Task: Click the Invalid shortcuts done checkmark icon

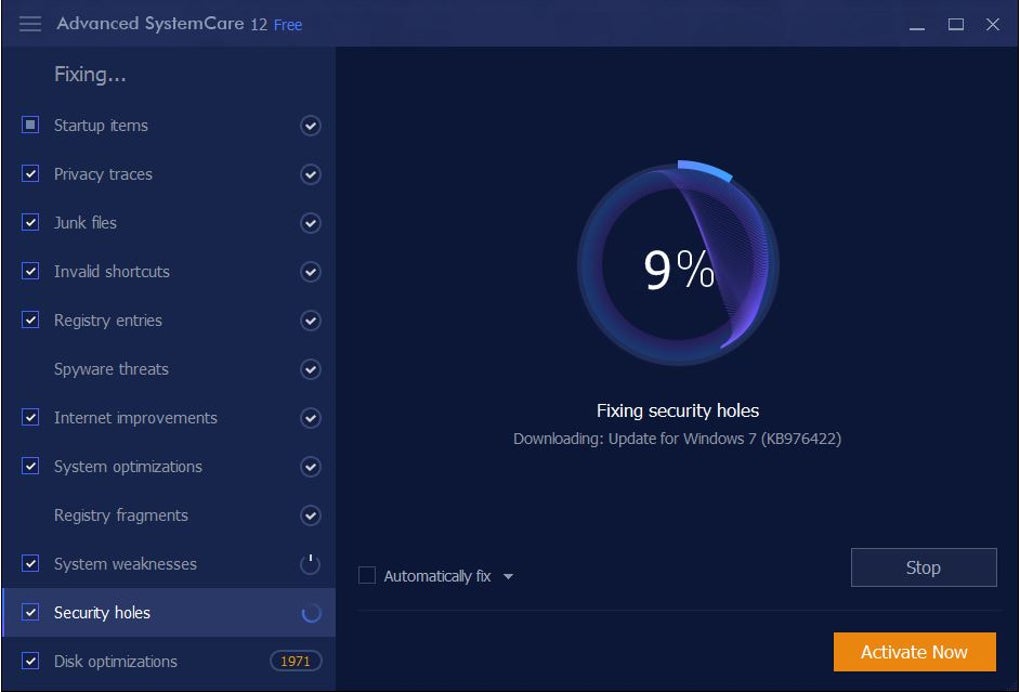Action: pos(310,272)
